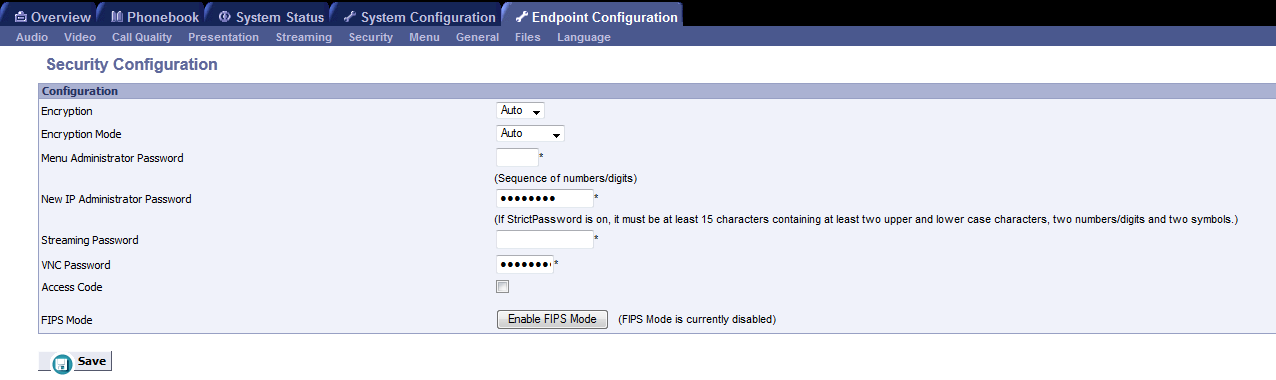Click the System Configuration wrench icon
This screenshot has width=1276, height=380.
point(349,17)
